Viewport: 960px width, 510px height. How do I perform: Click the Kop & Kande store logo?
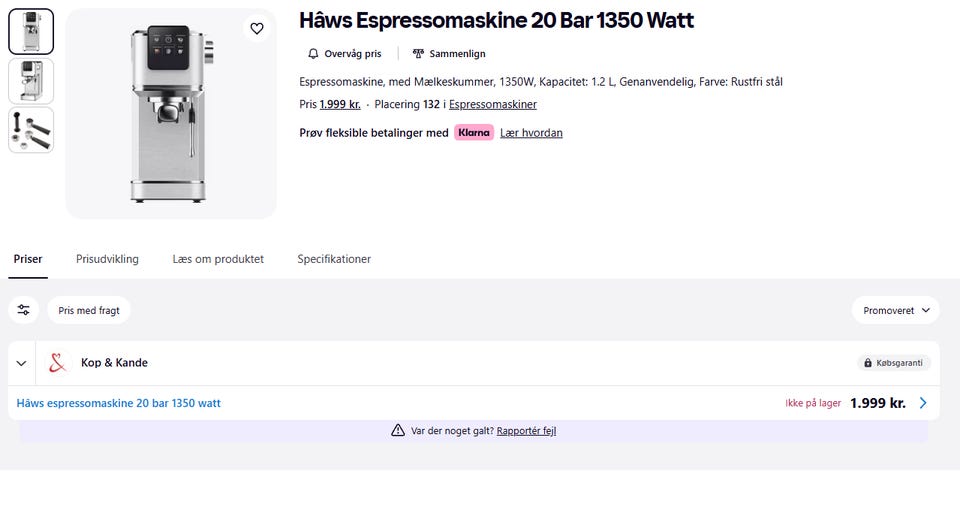pos(58,363)
